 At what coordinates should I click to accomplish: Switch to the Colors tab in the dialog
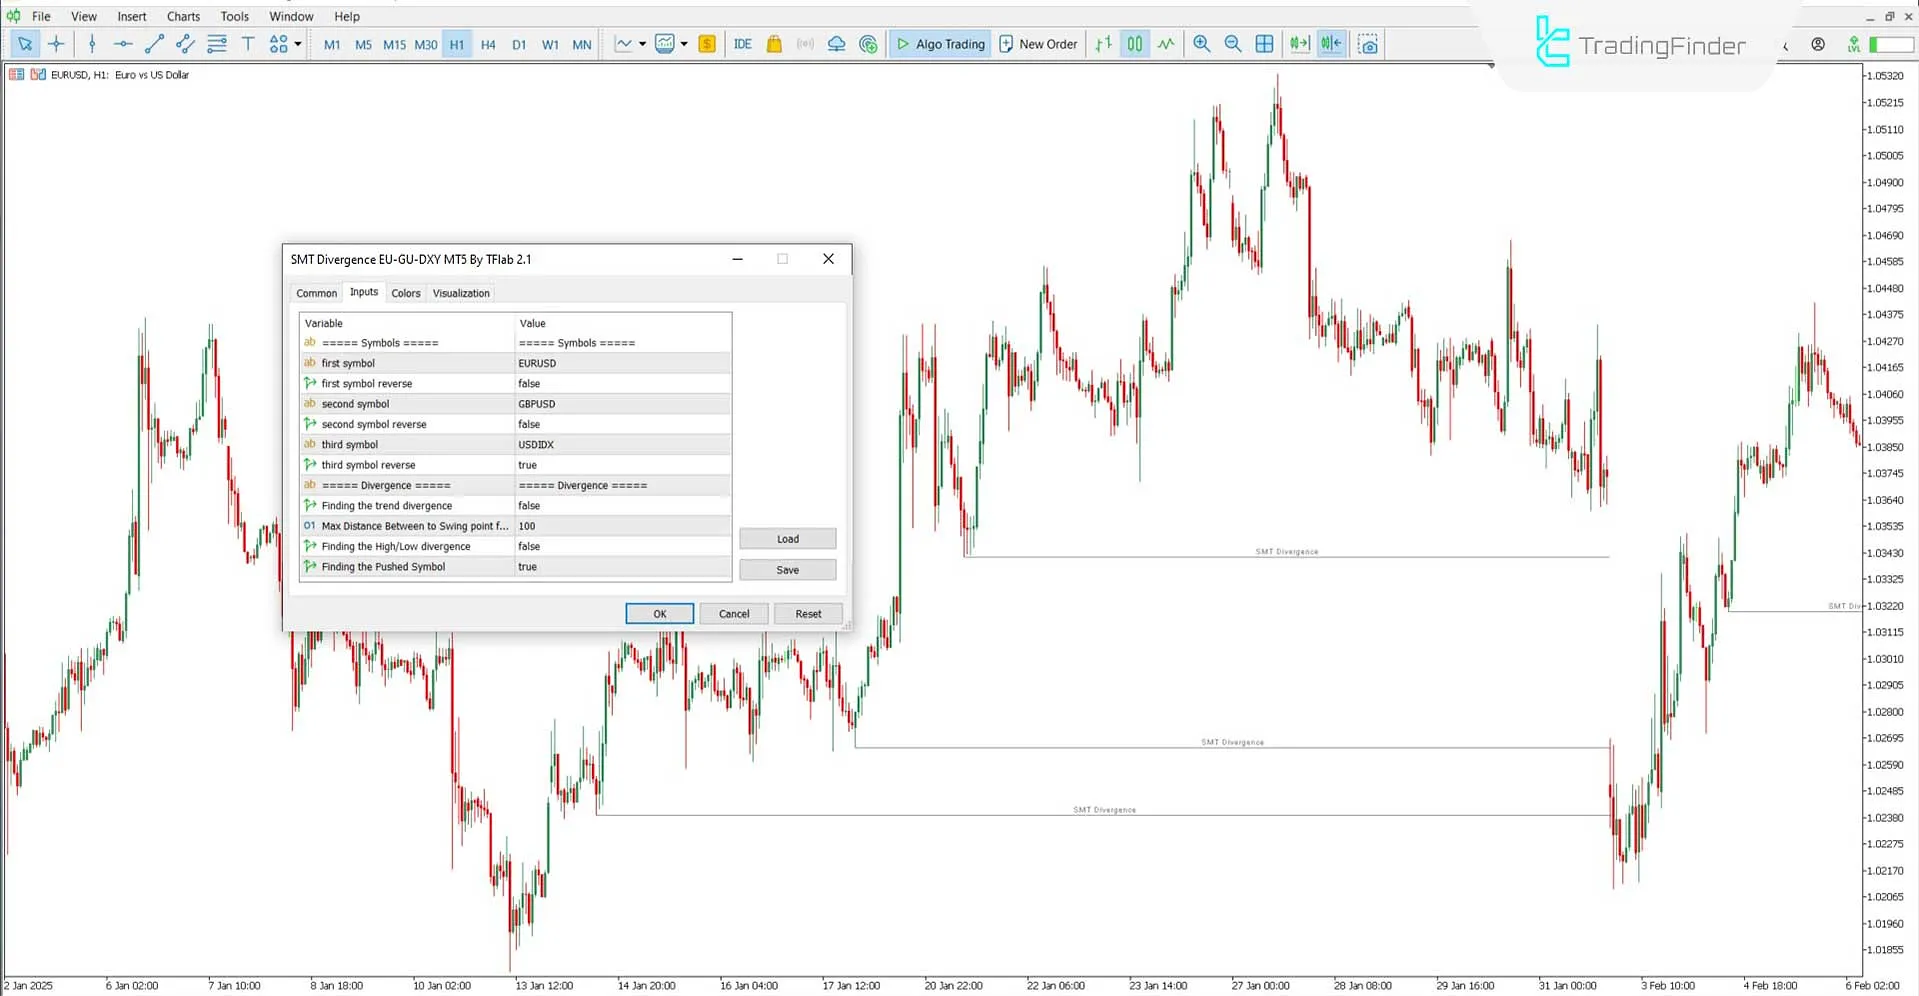click(x=406, y=292)
